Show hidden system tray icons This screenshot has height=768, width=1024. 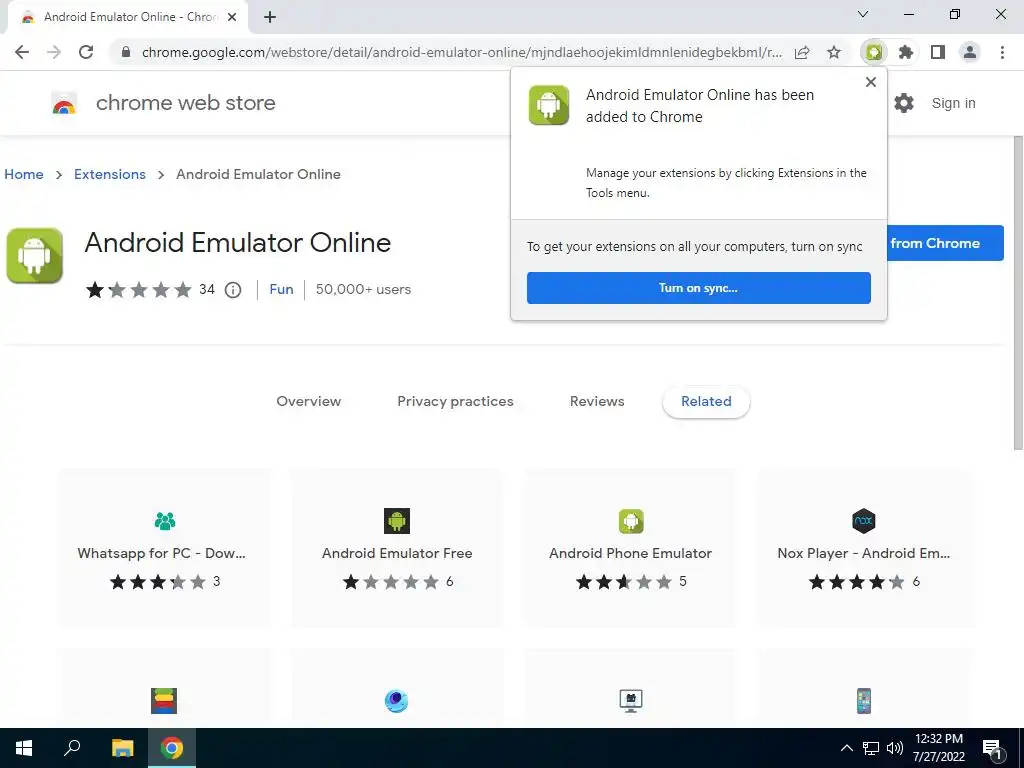(846, 748)
